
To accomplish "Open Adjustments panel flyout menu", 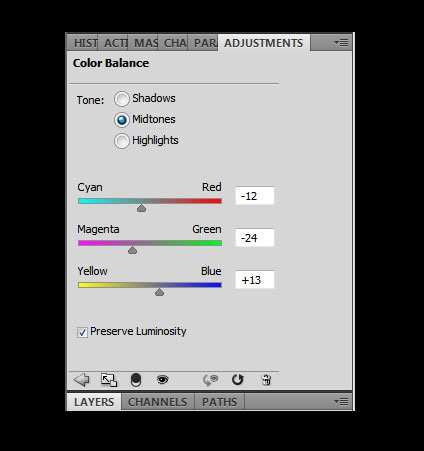I will (x=341, y=43).
